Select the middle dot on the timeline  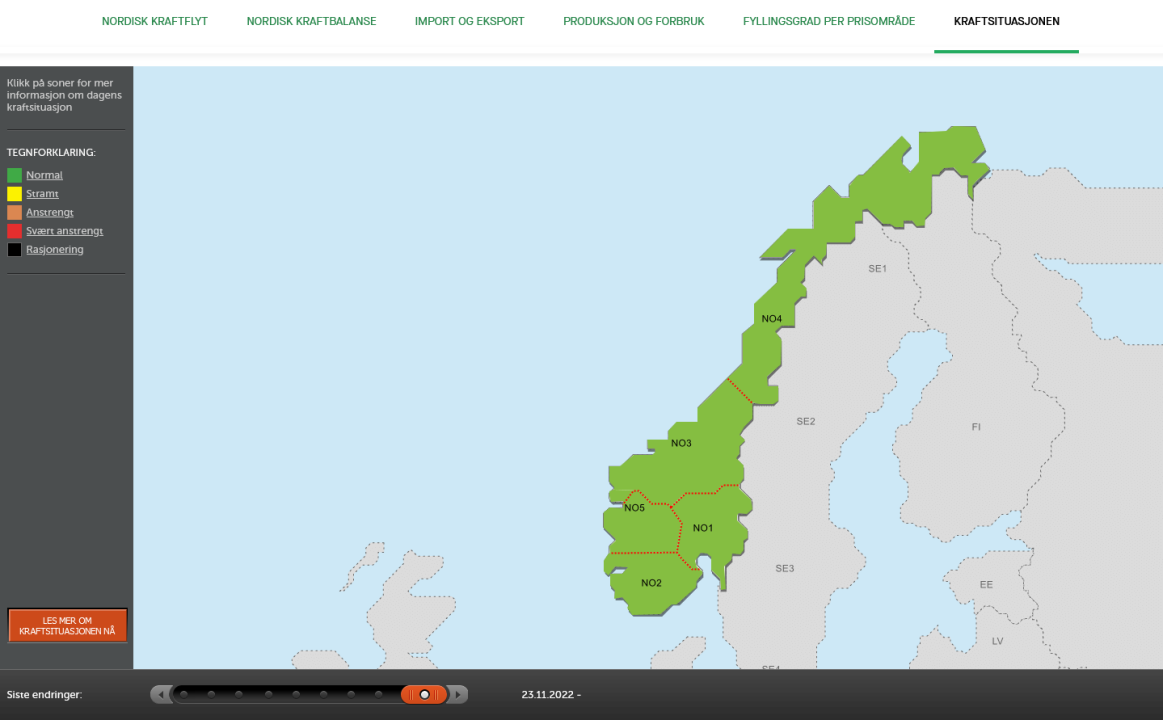pos(295,693)
